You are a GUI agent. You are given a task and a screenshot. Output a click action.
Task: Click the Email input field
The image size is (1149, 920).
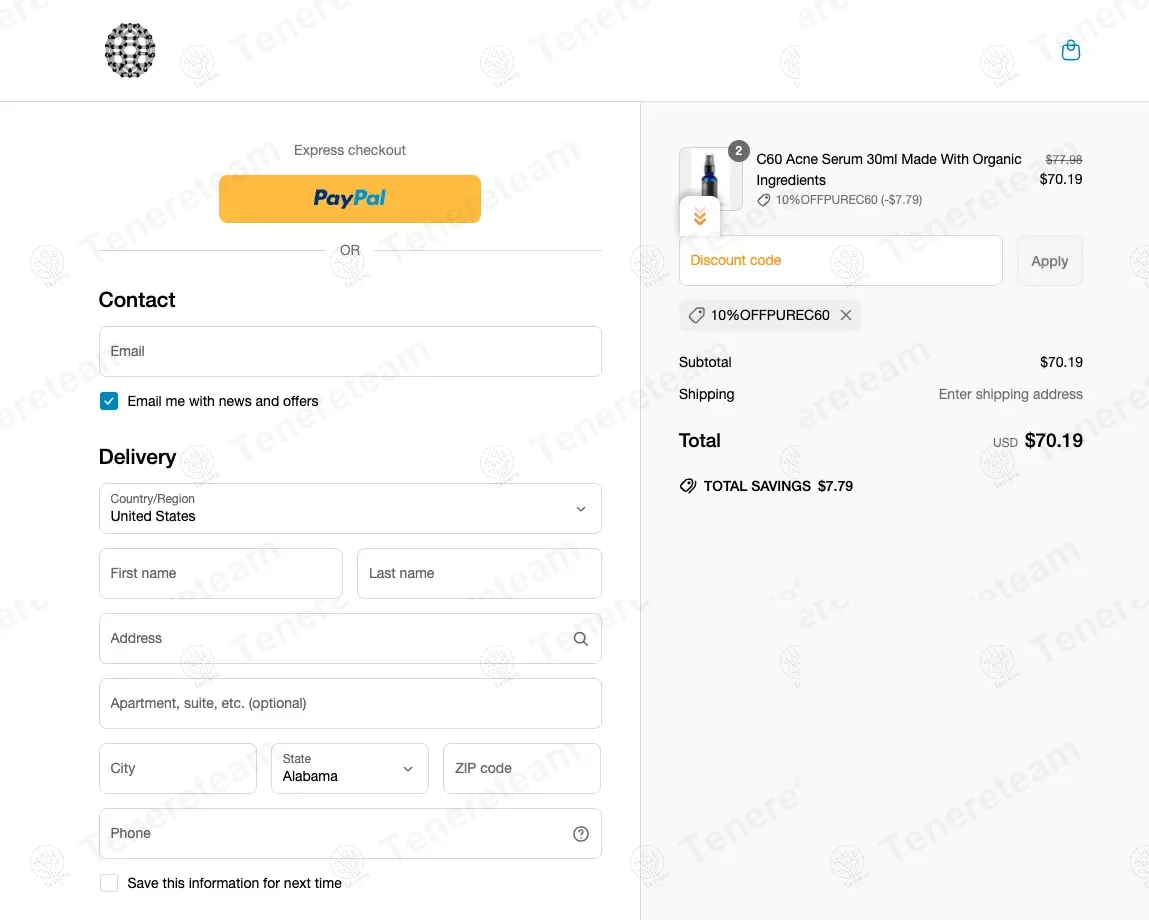[350, 352]
